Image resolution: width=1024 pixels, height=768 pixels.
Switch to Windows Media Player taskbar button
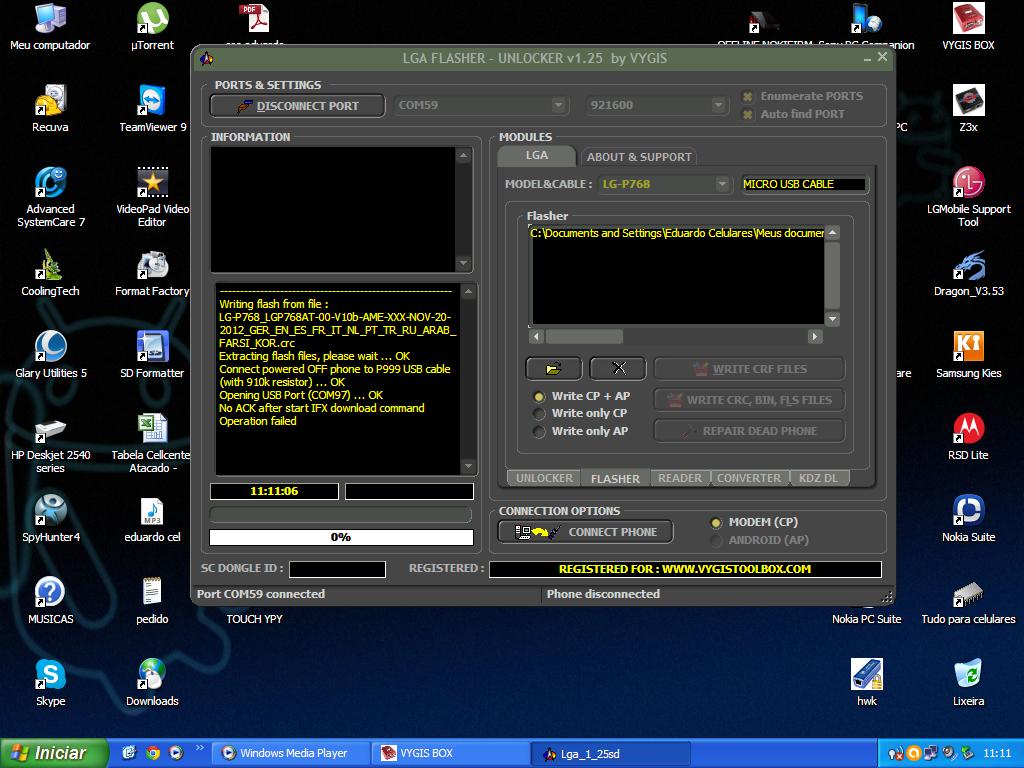(291, 753)
